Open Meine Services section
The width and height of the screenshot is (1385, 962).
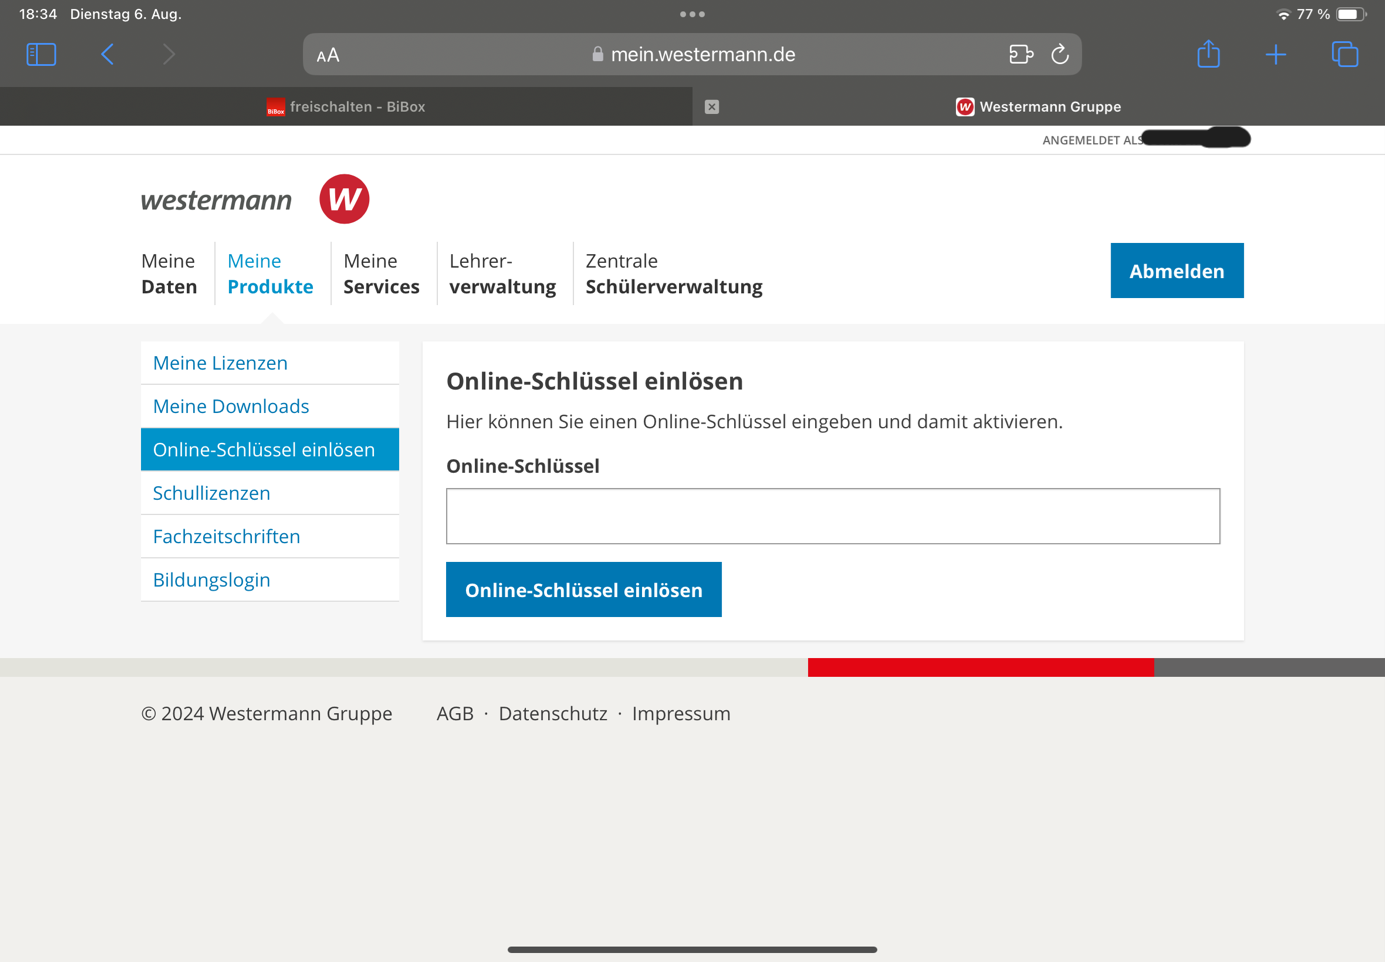coord(381,273)
